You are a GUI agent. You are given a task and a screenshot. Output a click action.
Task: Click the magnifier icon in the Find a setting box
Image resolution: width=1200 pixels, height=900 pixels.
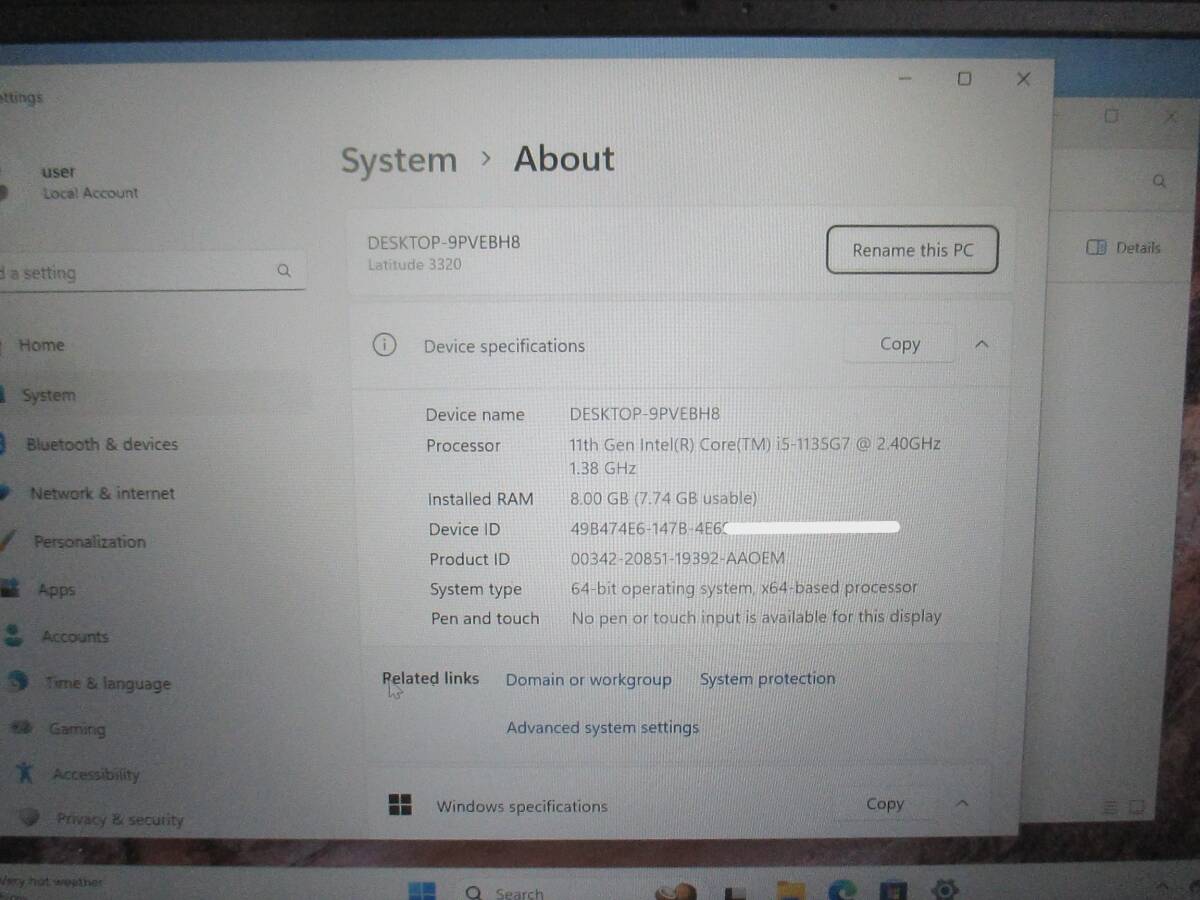284,270
